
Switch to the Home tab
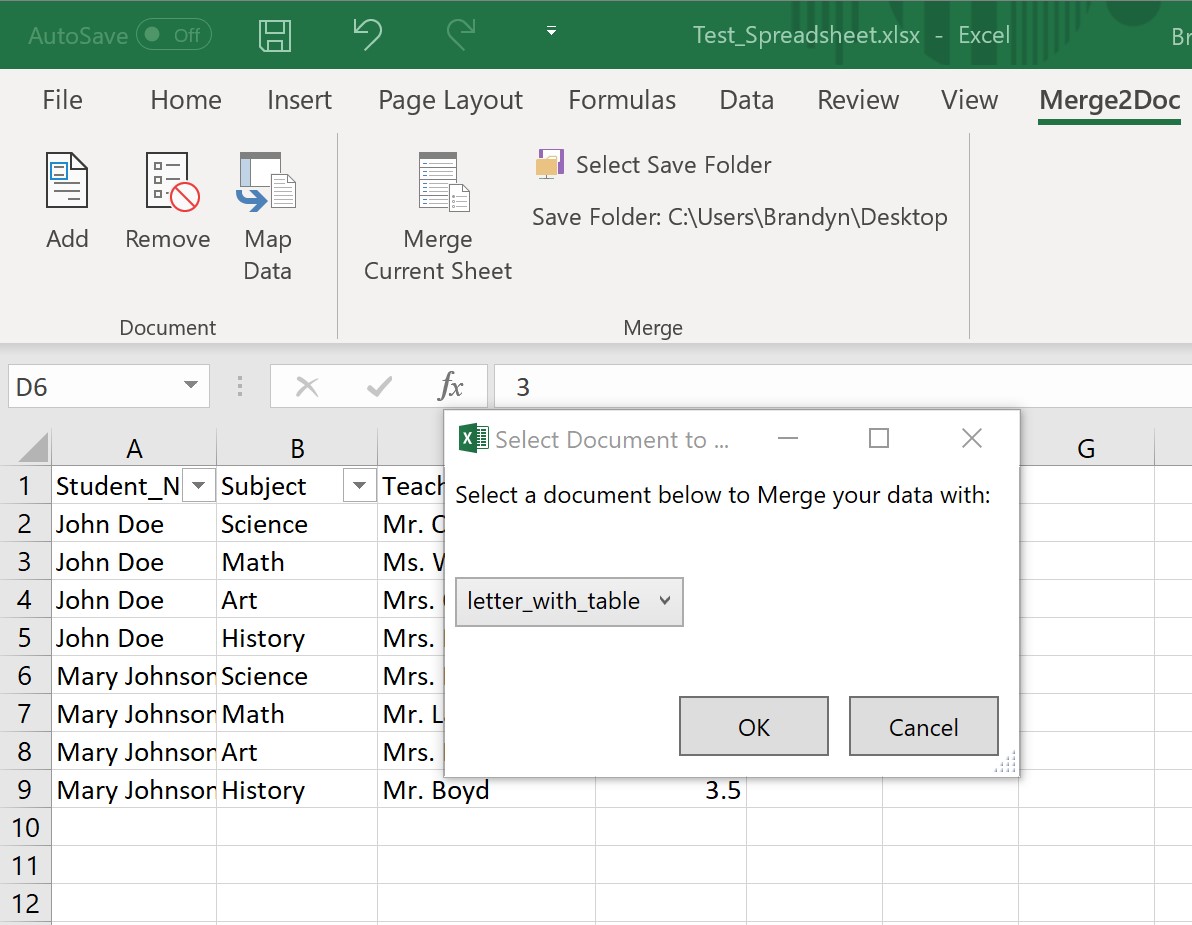[x=185, y=100]
